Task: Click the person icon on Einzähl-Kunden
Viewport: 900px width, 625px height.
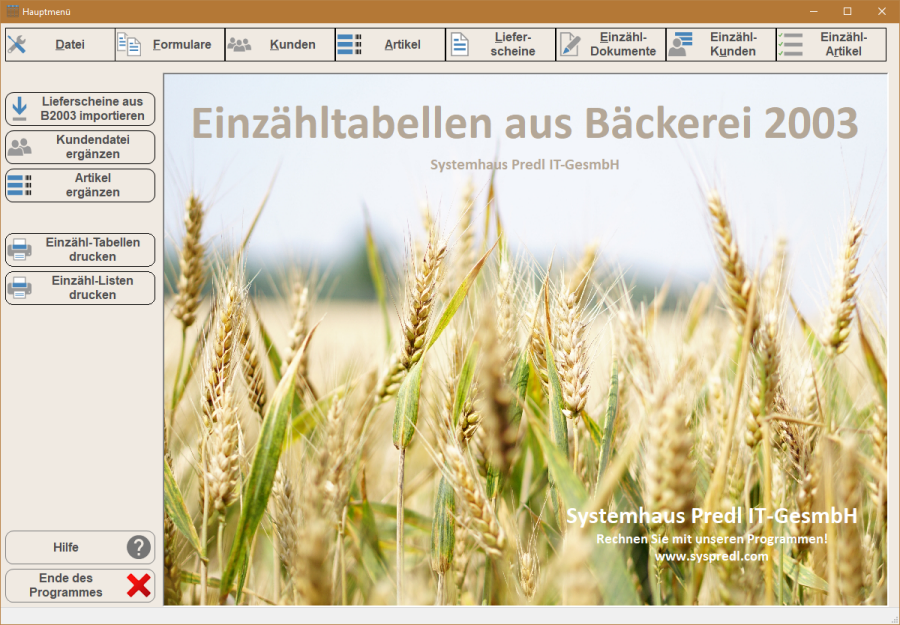Action: coord(681,44)
